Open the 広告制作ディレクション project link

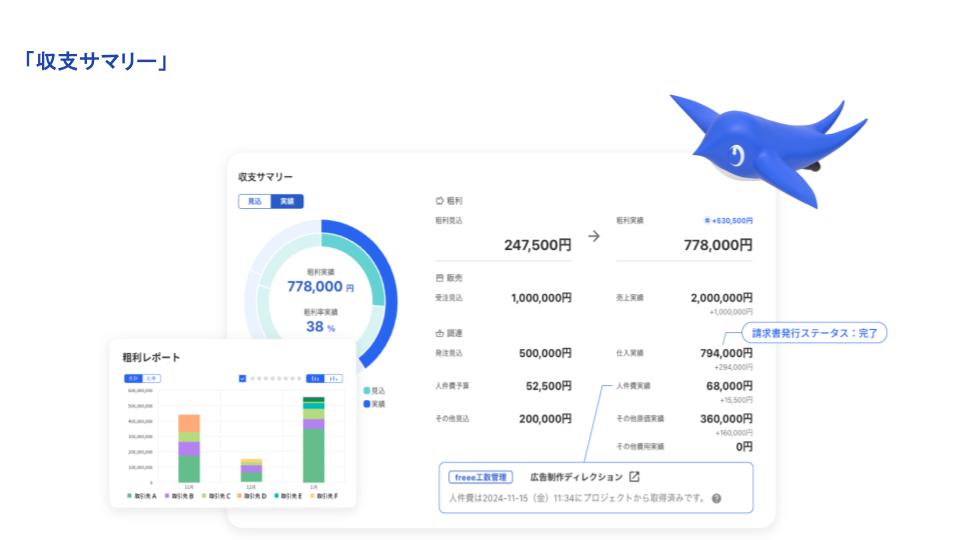tap(576, 477)
